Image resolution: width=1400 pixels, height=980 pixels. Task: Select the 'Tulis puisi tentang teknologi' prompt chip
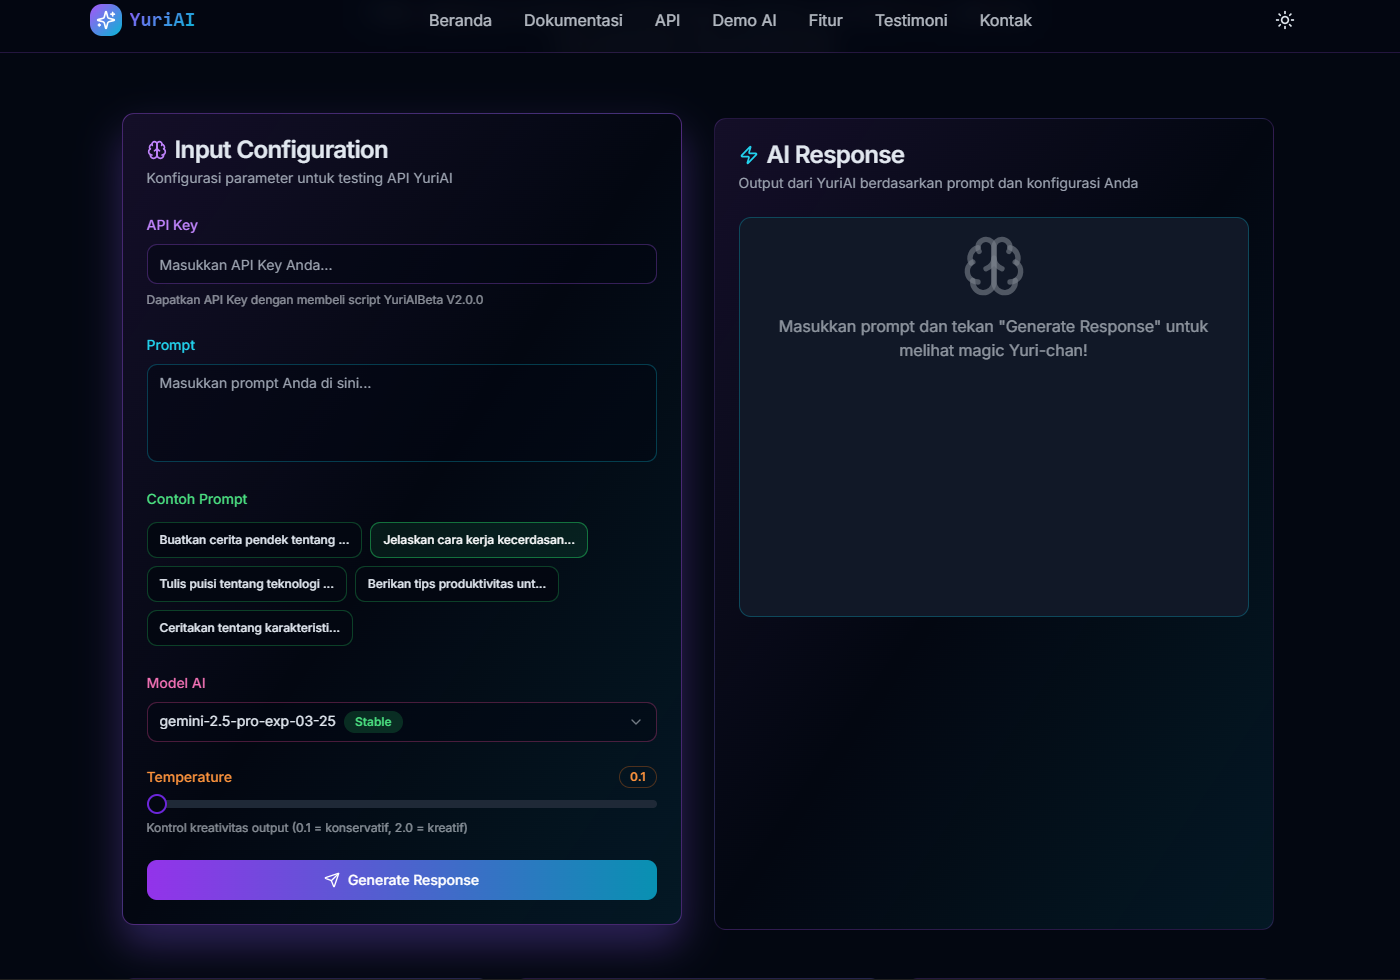click(x=247, y=584)
